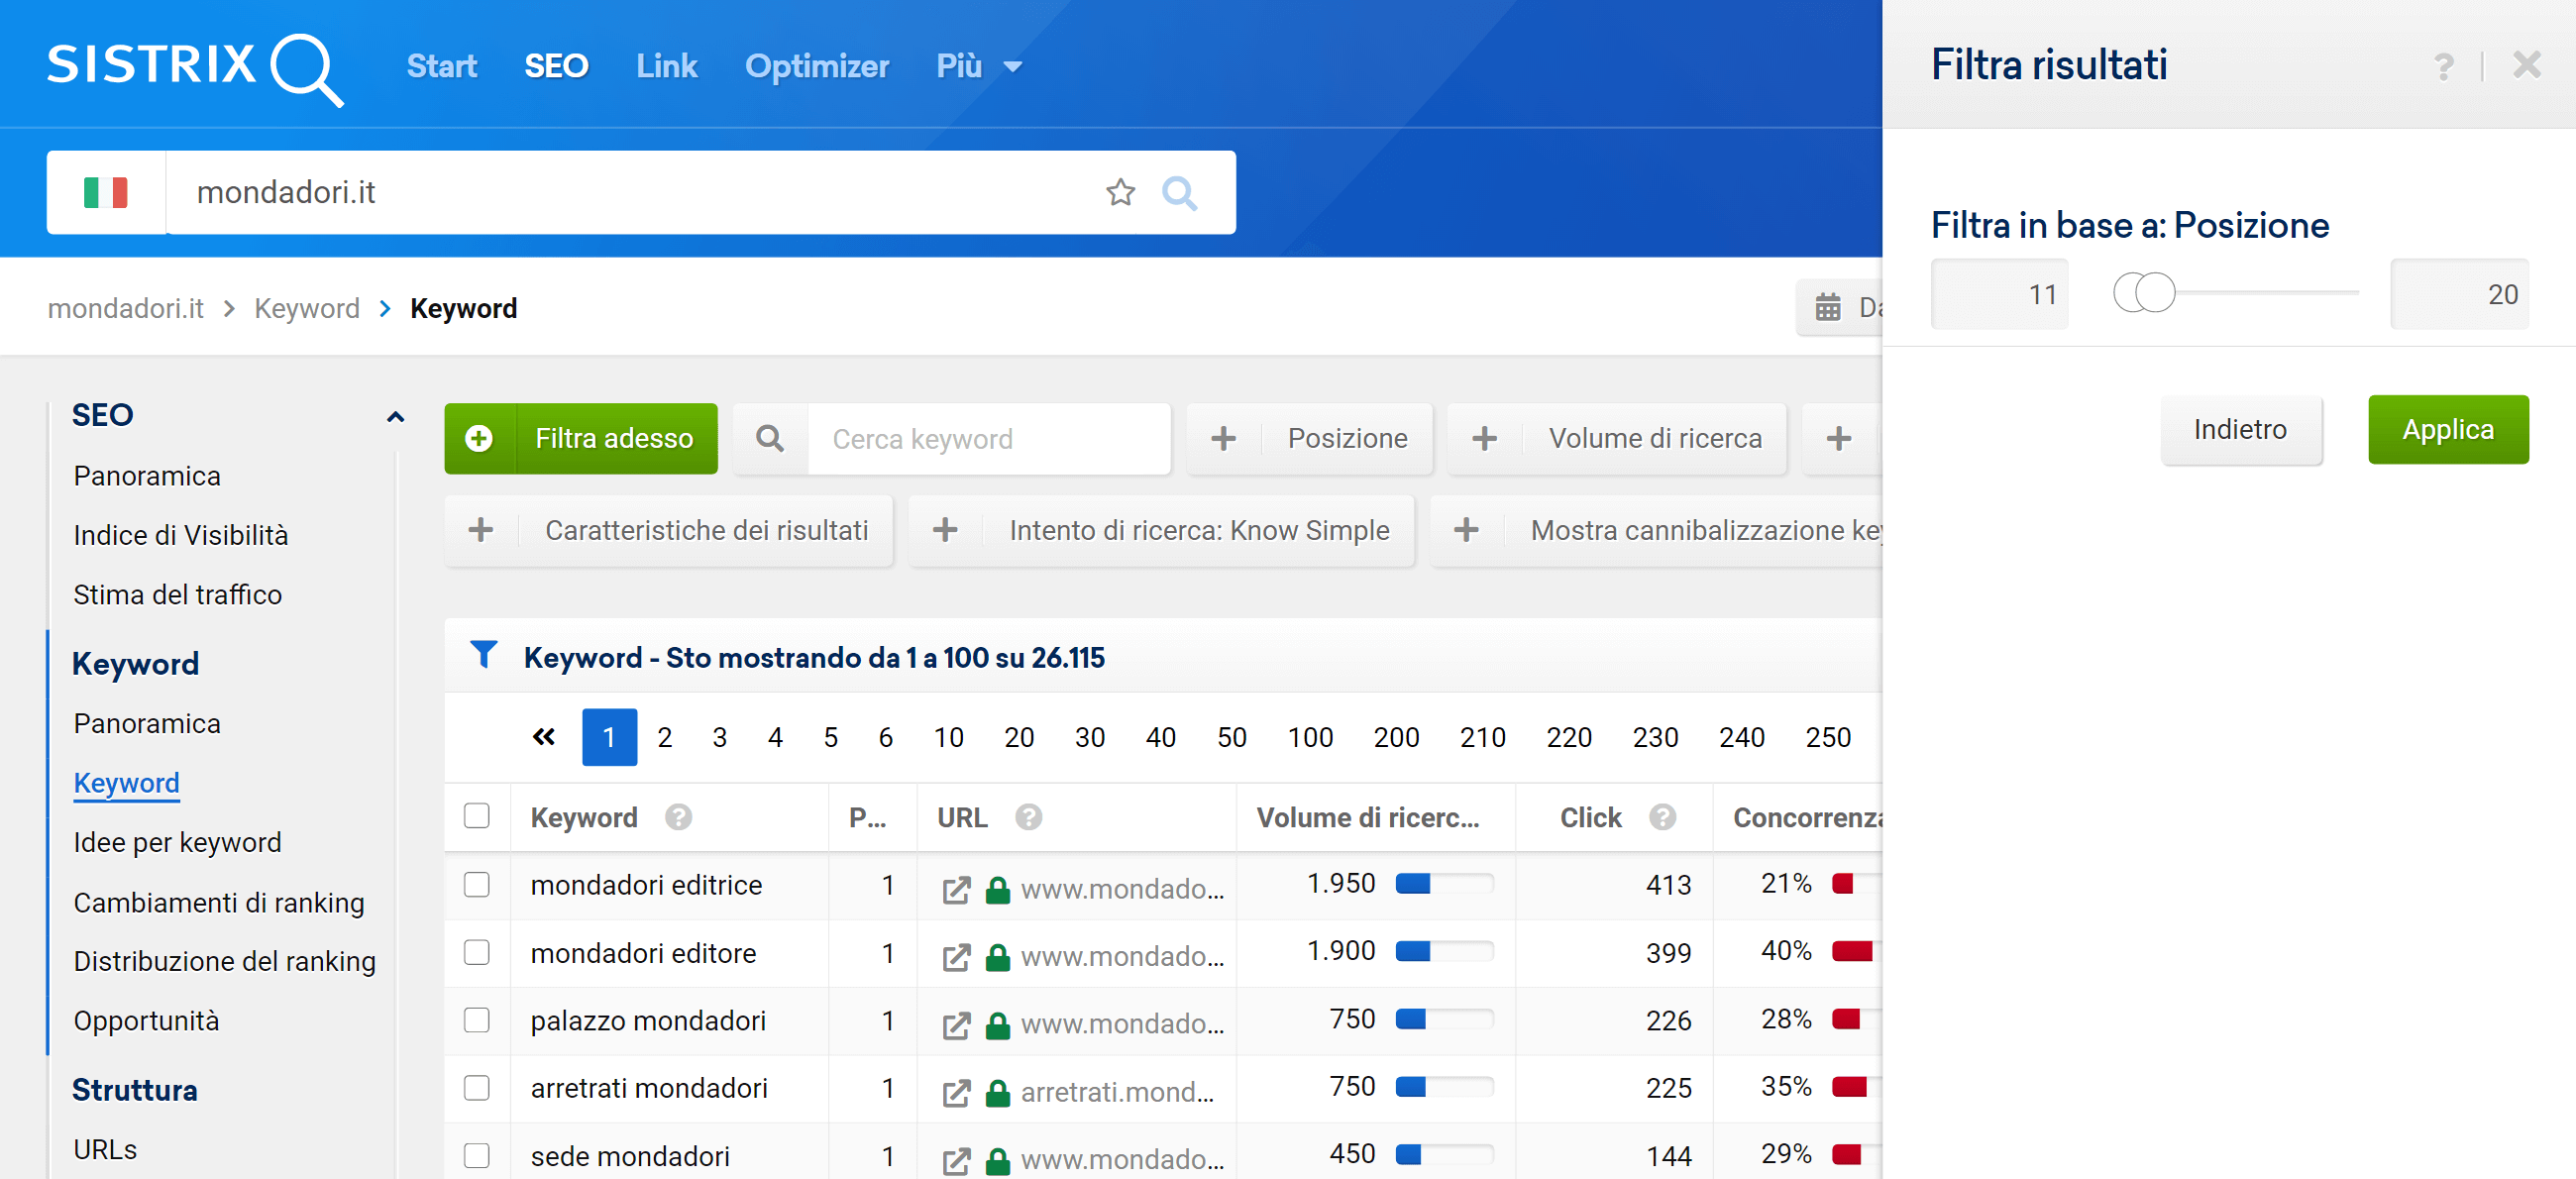
Task: Open external link icon for sede mondadori
Action: 956,1160
